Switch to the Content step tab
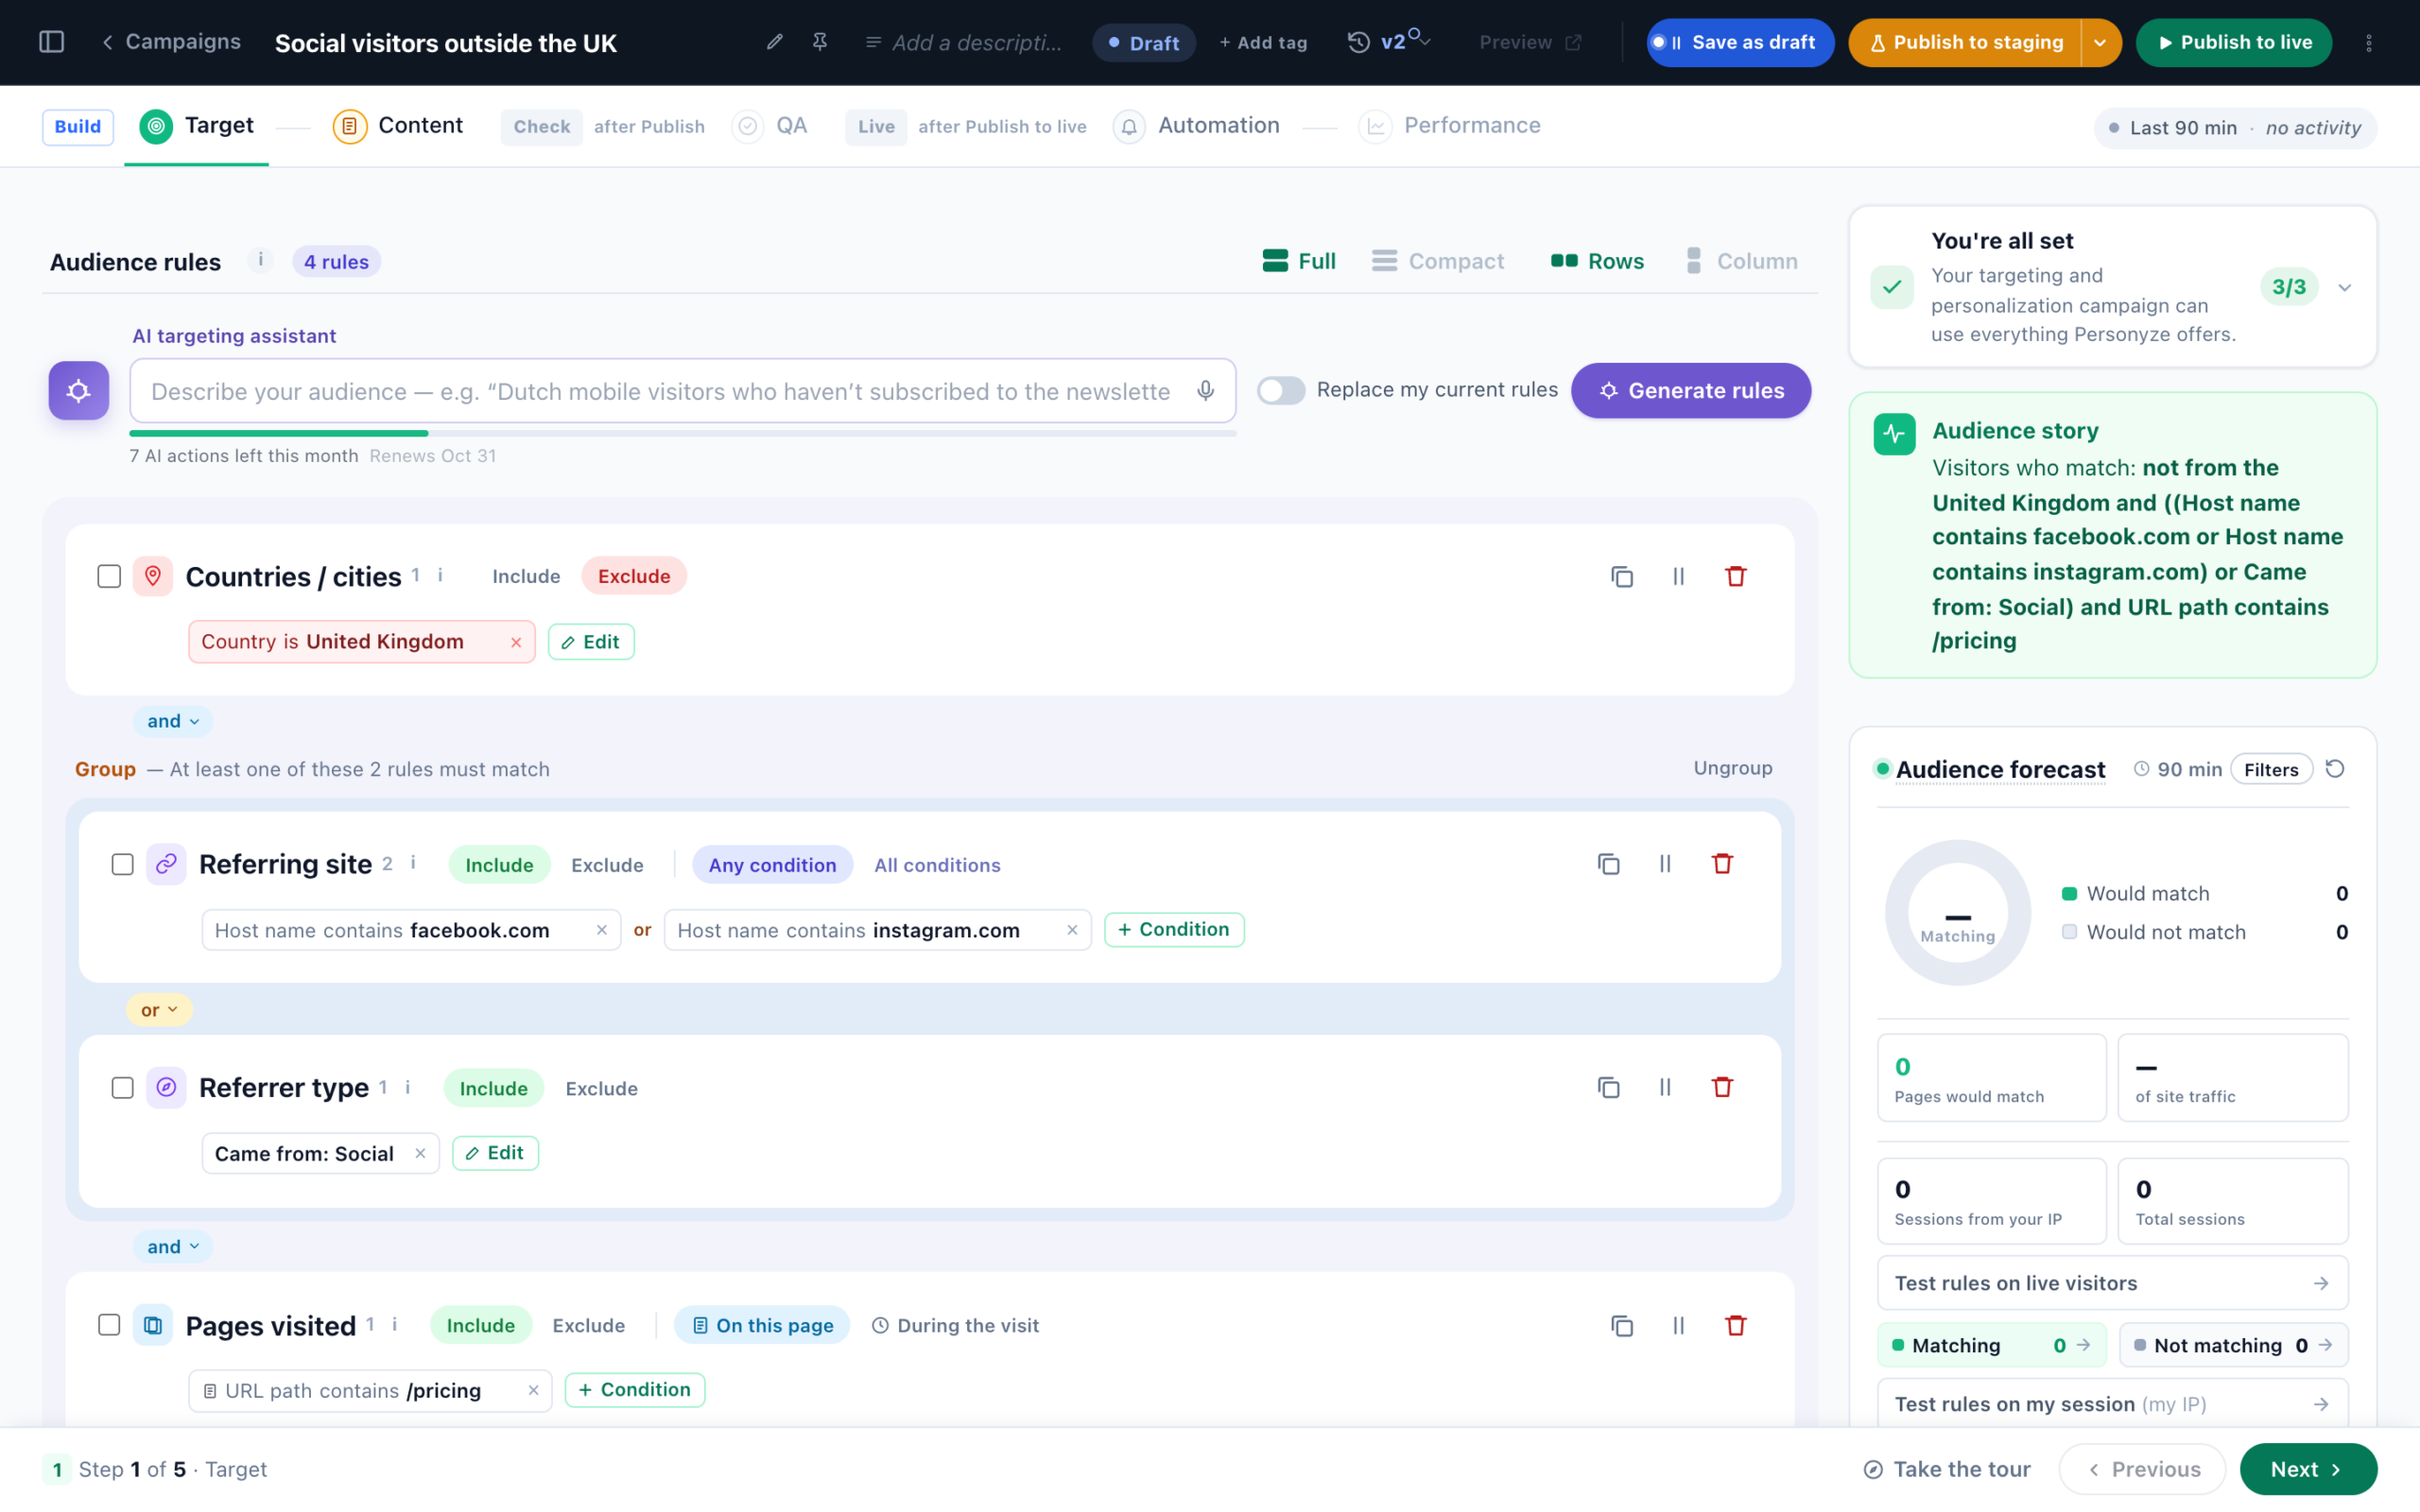Image resolution: width=2420 pixels, height=1512 pixels. pyautogui.click(x=398, y=126)
